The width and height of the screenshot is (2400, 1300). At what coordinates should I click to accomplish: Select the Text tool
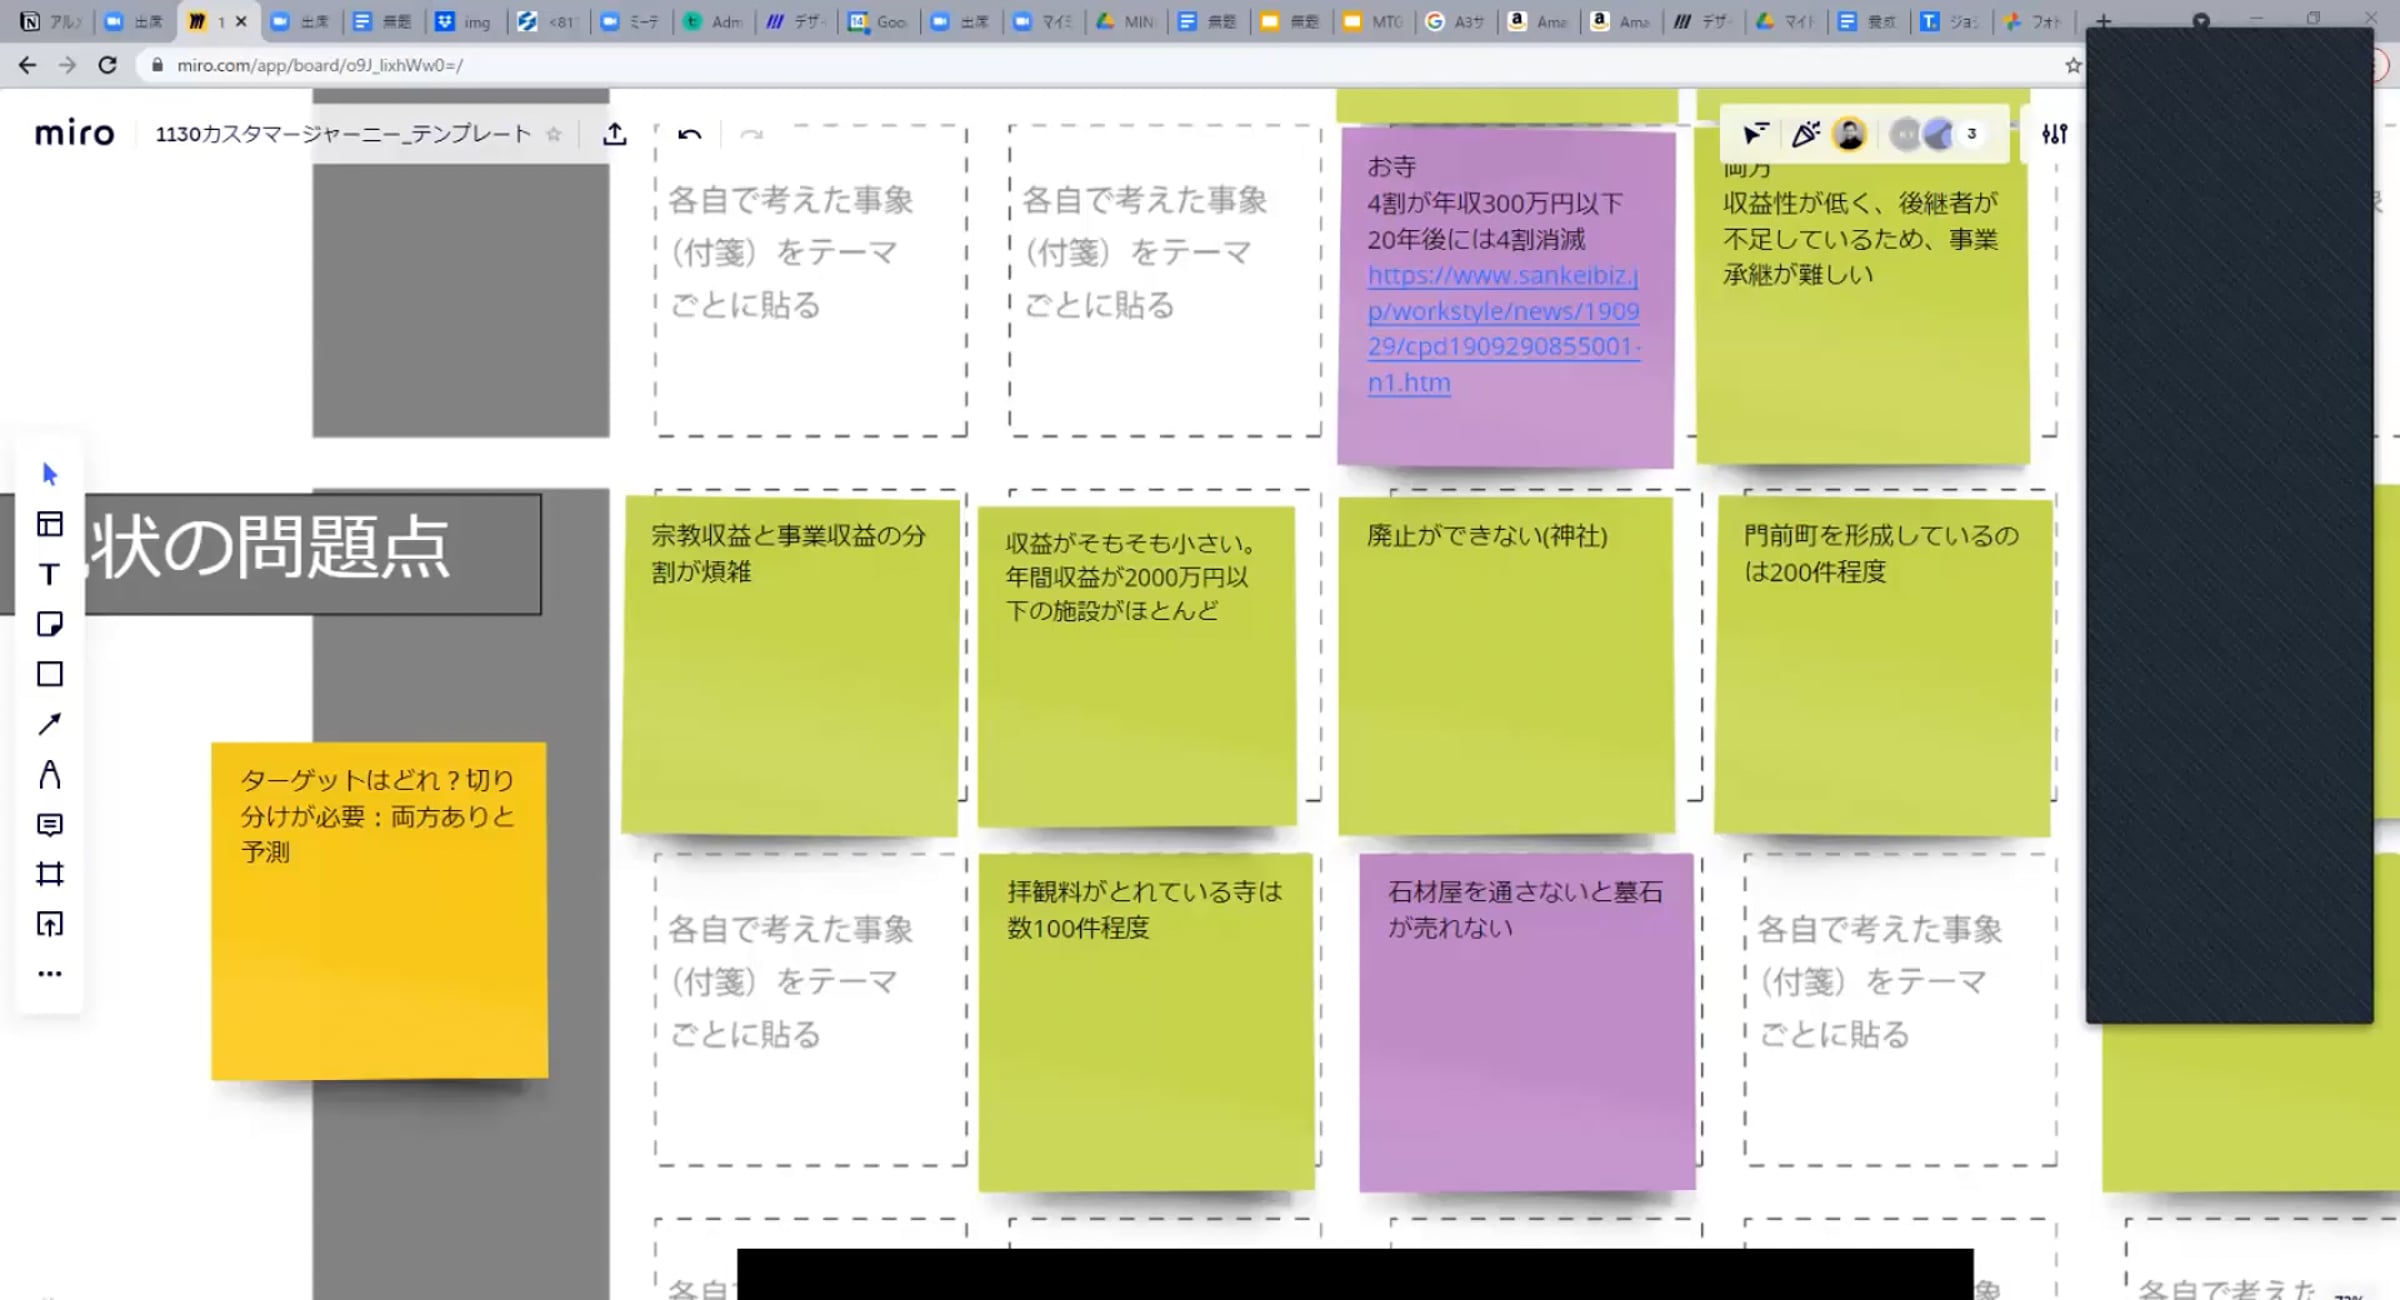pyautogui.click(x=50, y=574)
